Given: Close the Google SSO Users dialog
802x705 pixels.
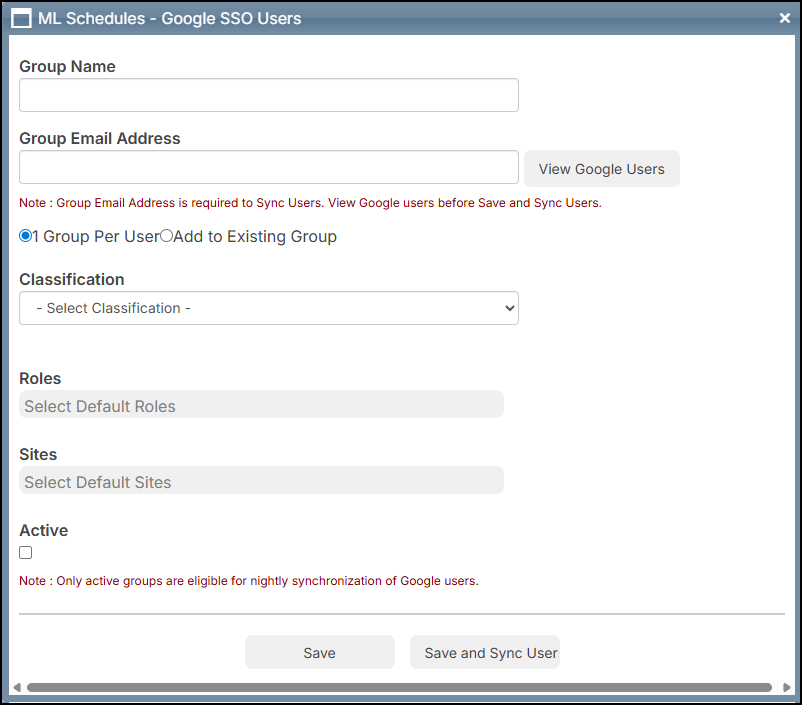Looking at the screenshot, I should pos(785,18).
